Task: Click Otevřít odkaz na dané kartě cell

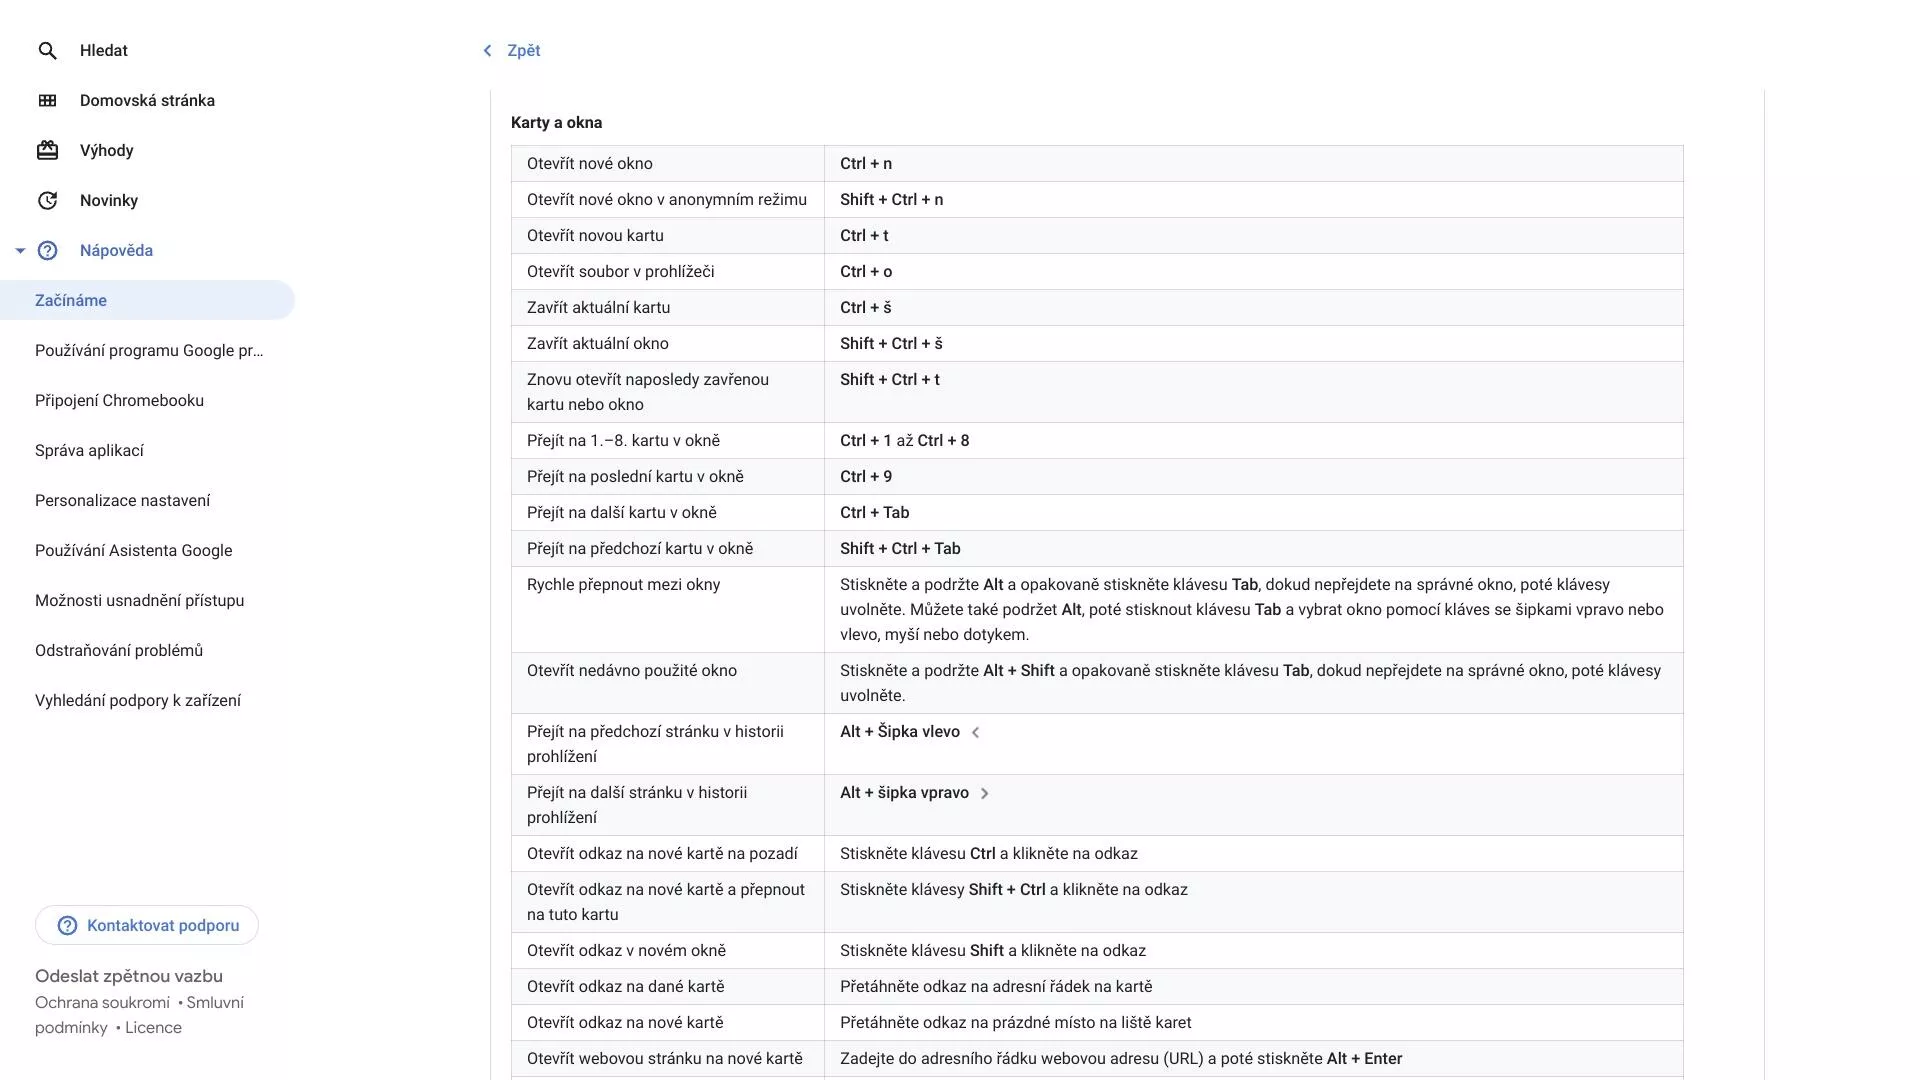Action: (668, 986)
